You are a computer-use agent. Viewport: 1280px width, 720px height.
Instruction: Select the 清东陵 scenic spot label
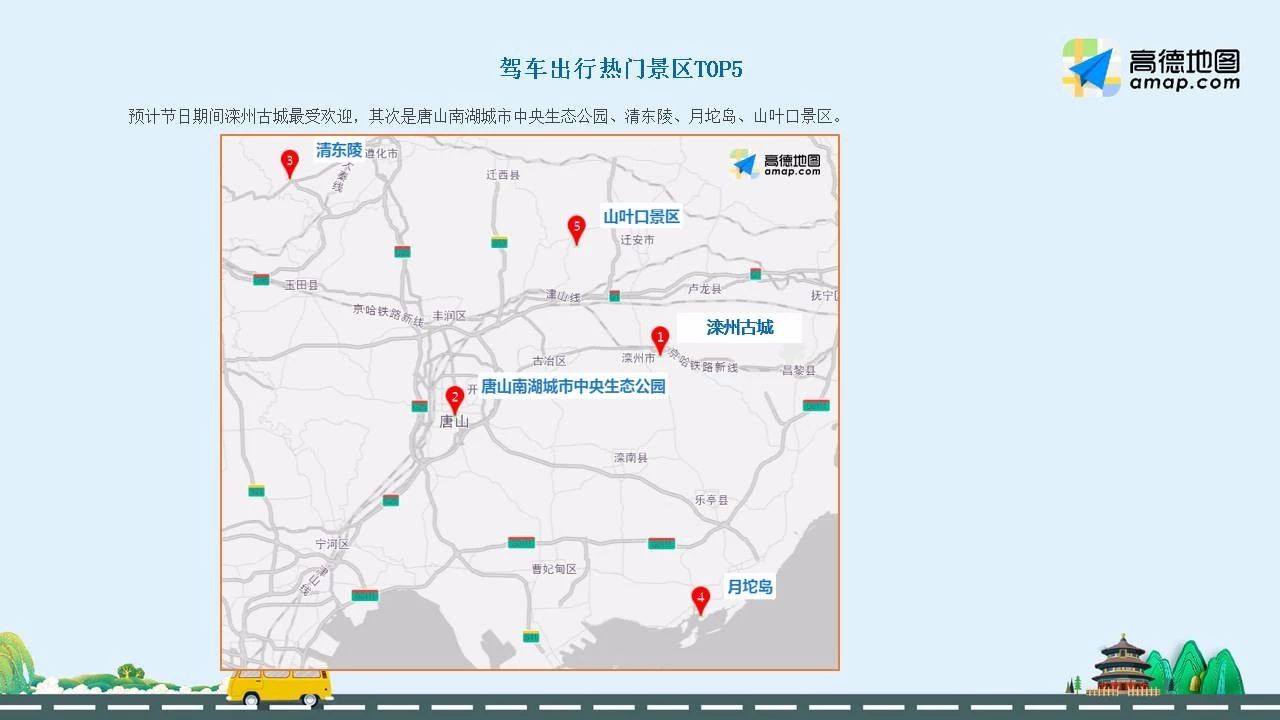339,150
